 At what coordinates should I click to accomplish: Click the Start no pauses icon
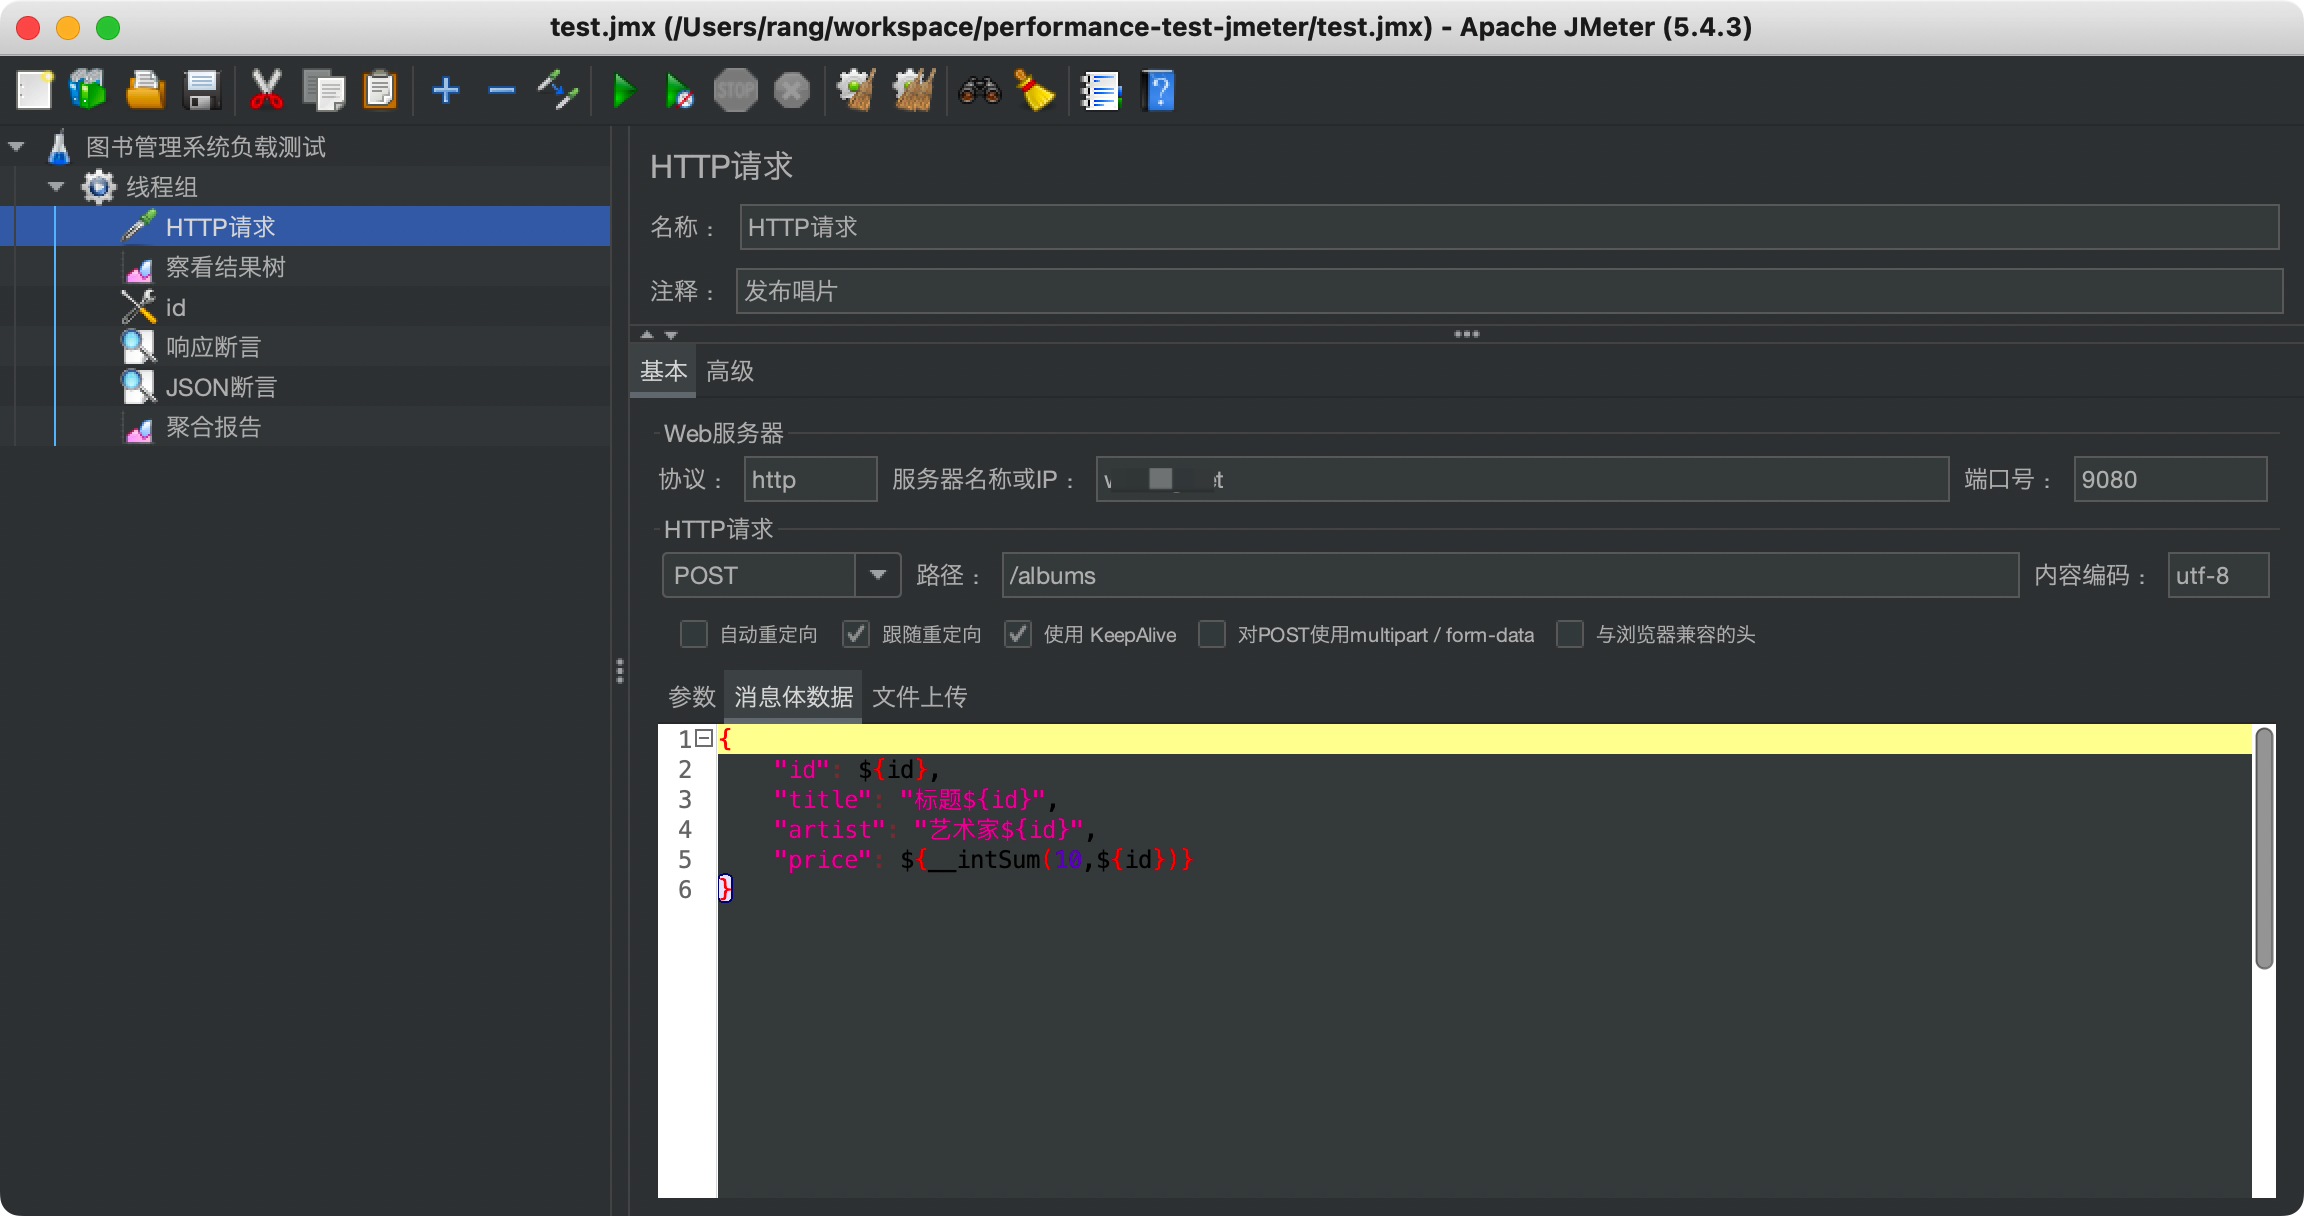tap(679, 92)
